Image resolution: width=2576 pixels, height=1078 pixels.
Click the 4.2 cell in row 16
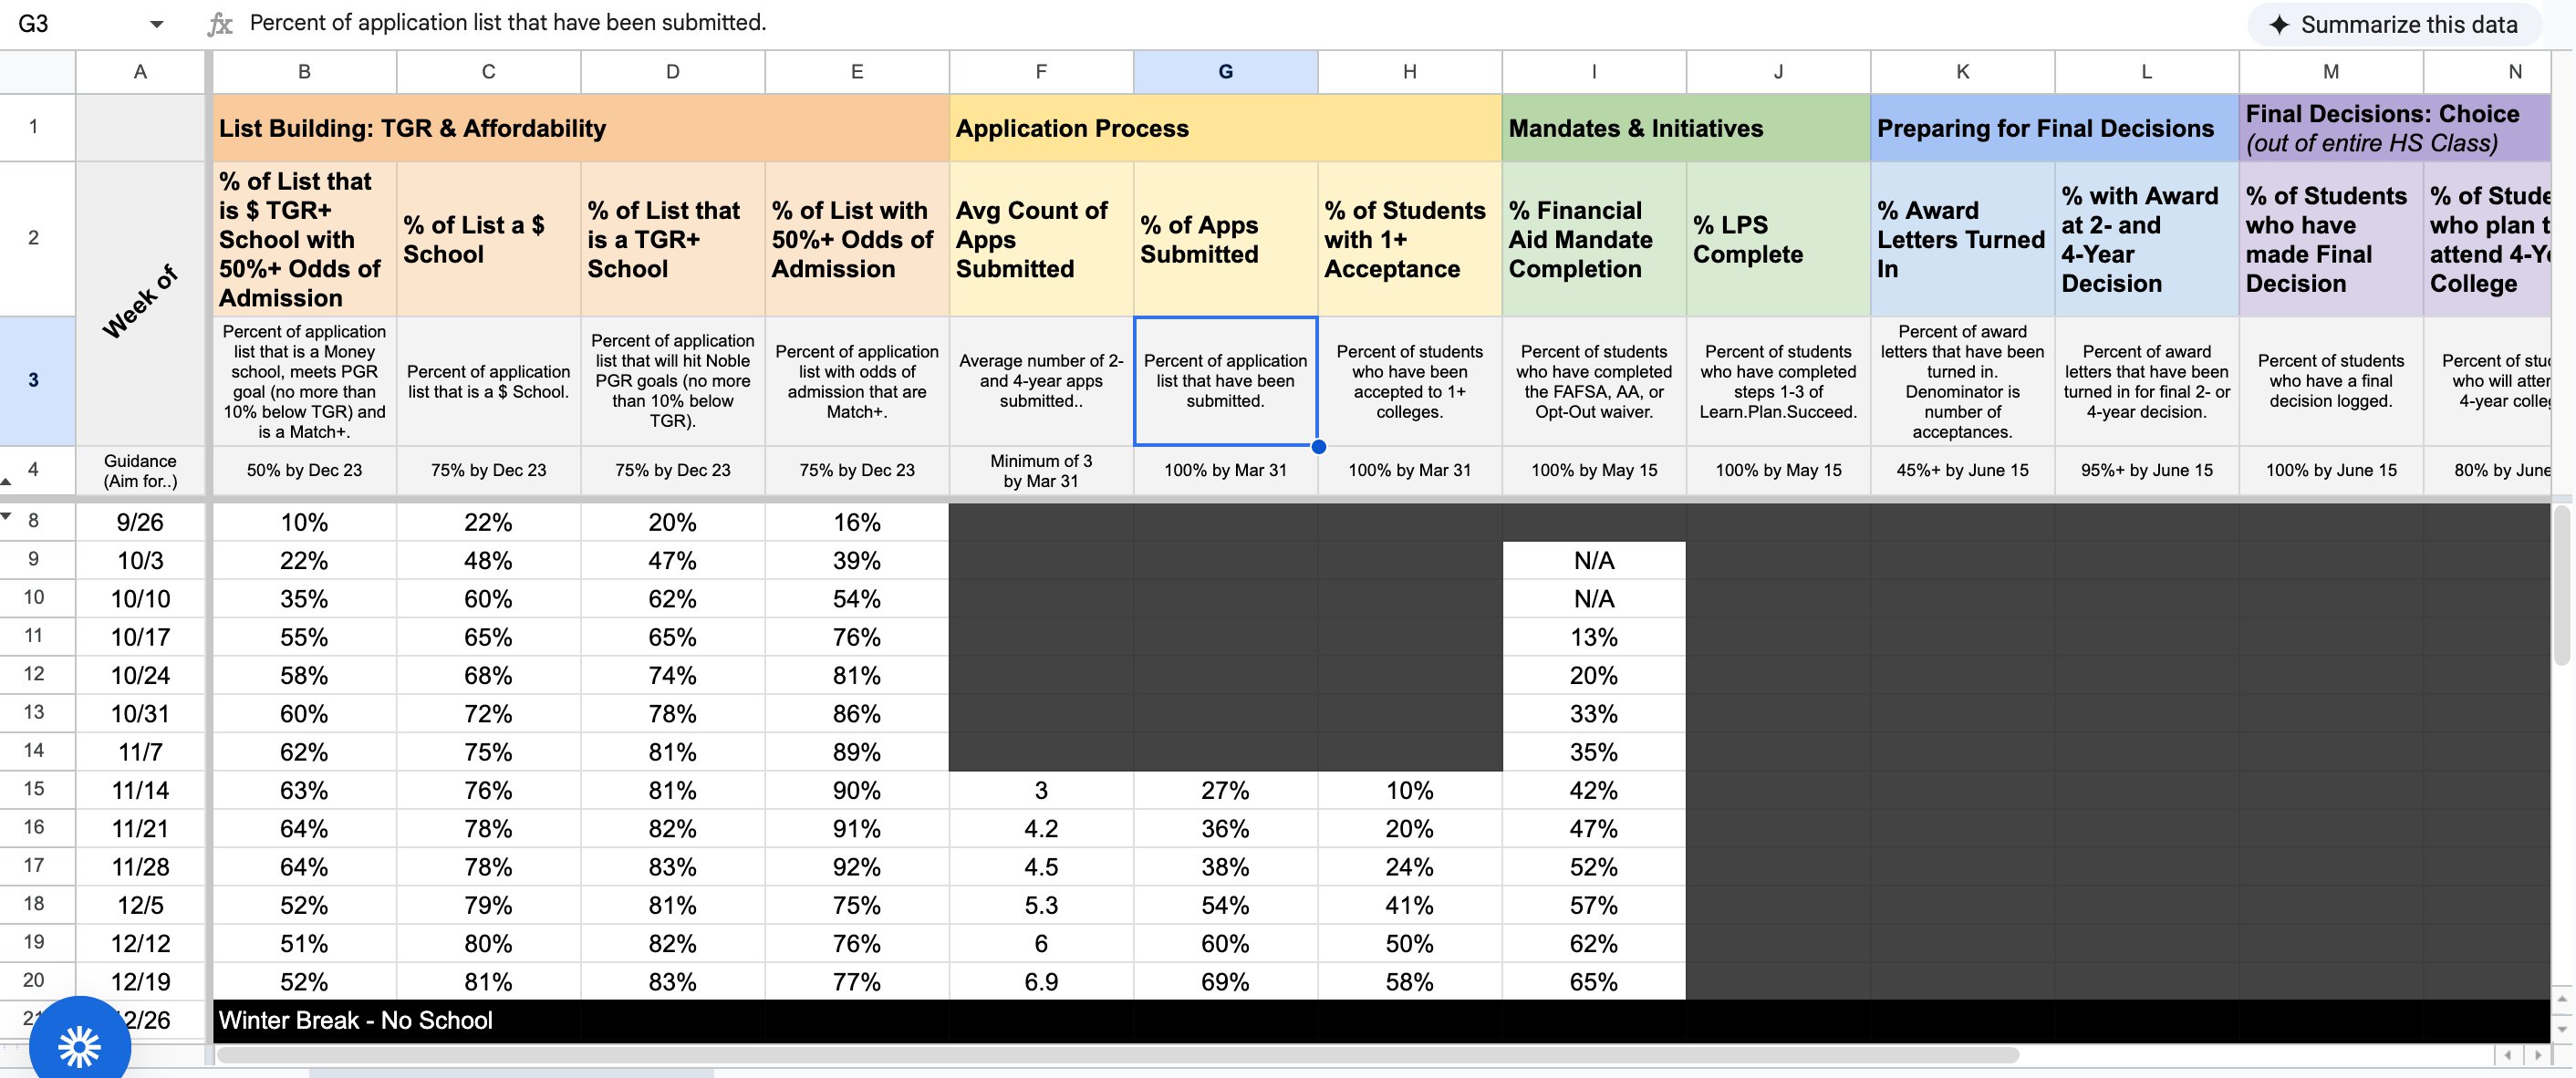click(1041, 828)
